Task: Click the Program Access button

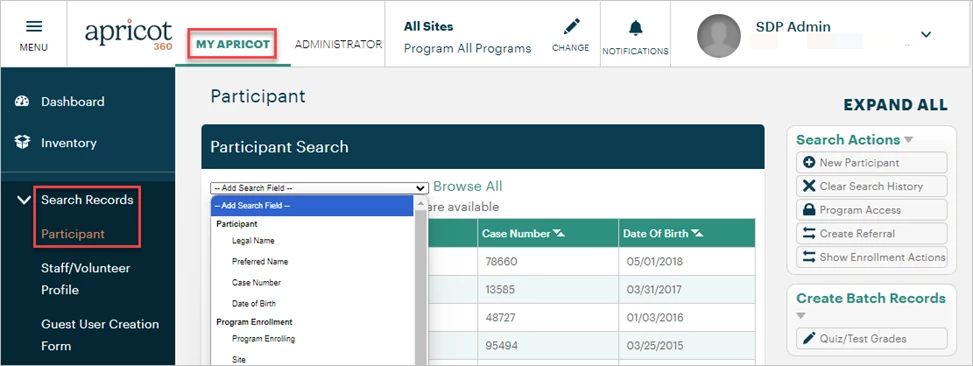Action: (871, 210)
